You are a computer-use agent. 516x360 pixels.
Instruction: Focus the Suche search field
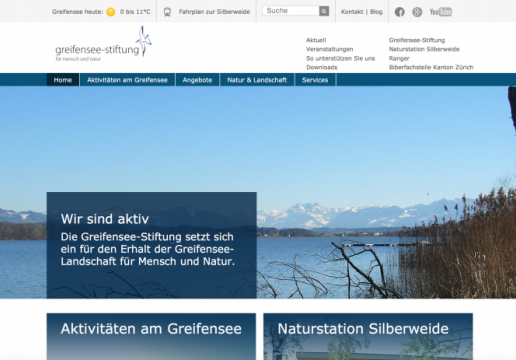pyautogui.click(x=290, y=11)
